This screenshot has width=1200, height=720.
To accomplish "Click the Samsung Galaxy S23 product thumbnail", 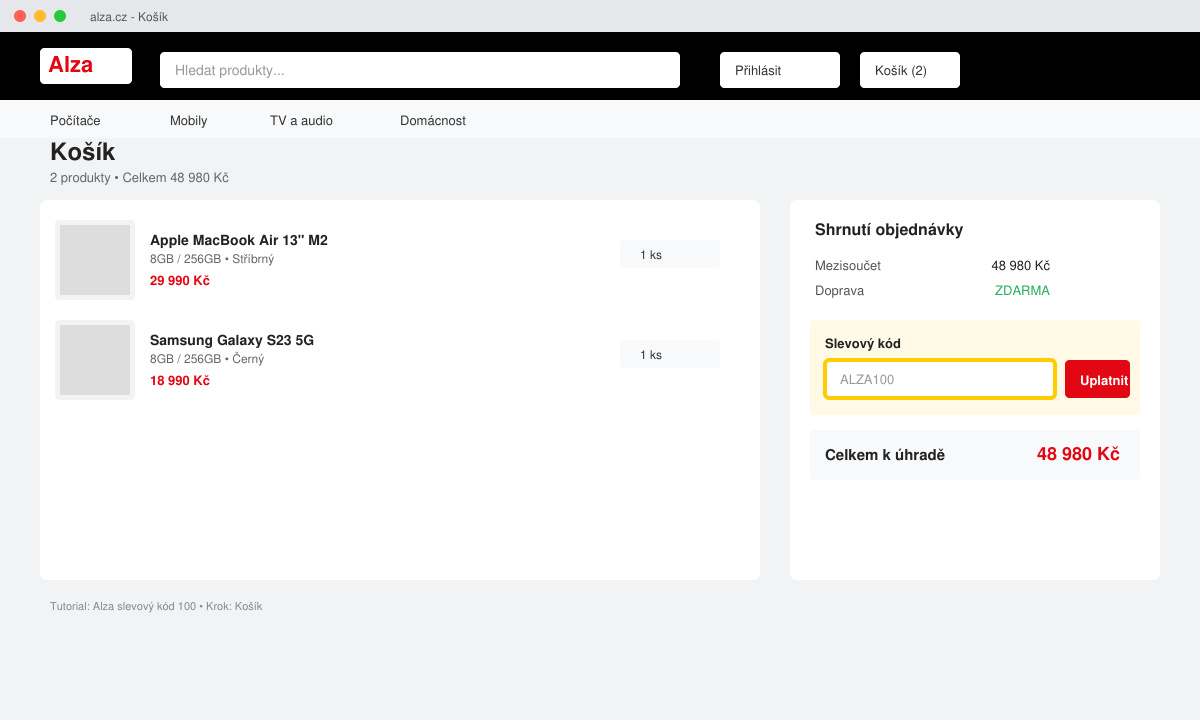I will click(95, 360).
